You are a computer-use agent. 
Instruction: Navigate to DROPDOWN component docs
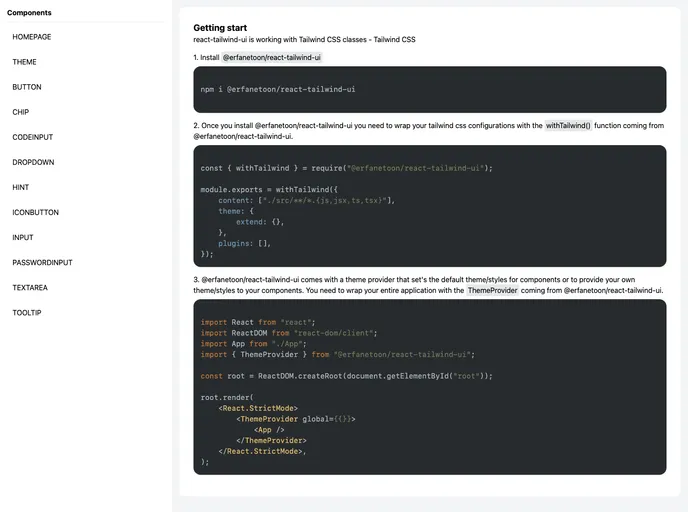33,162
